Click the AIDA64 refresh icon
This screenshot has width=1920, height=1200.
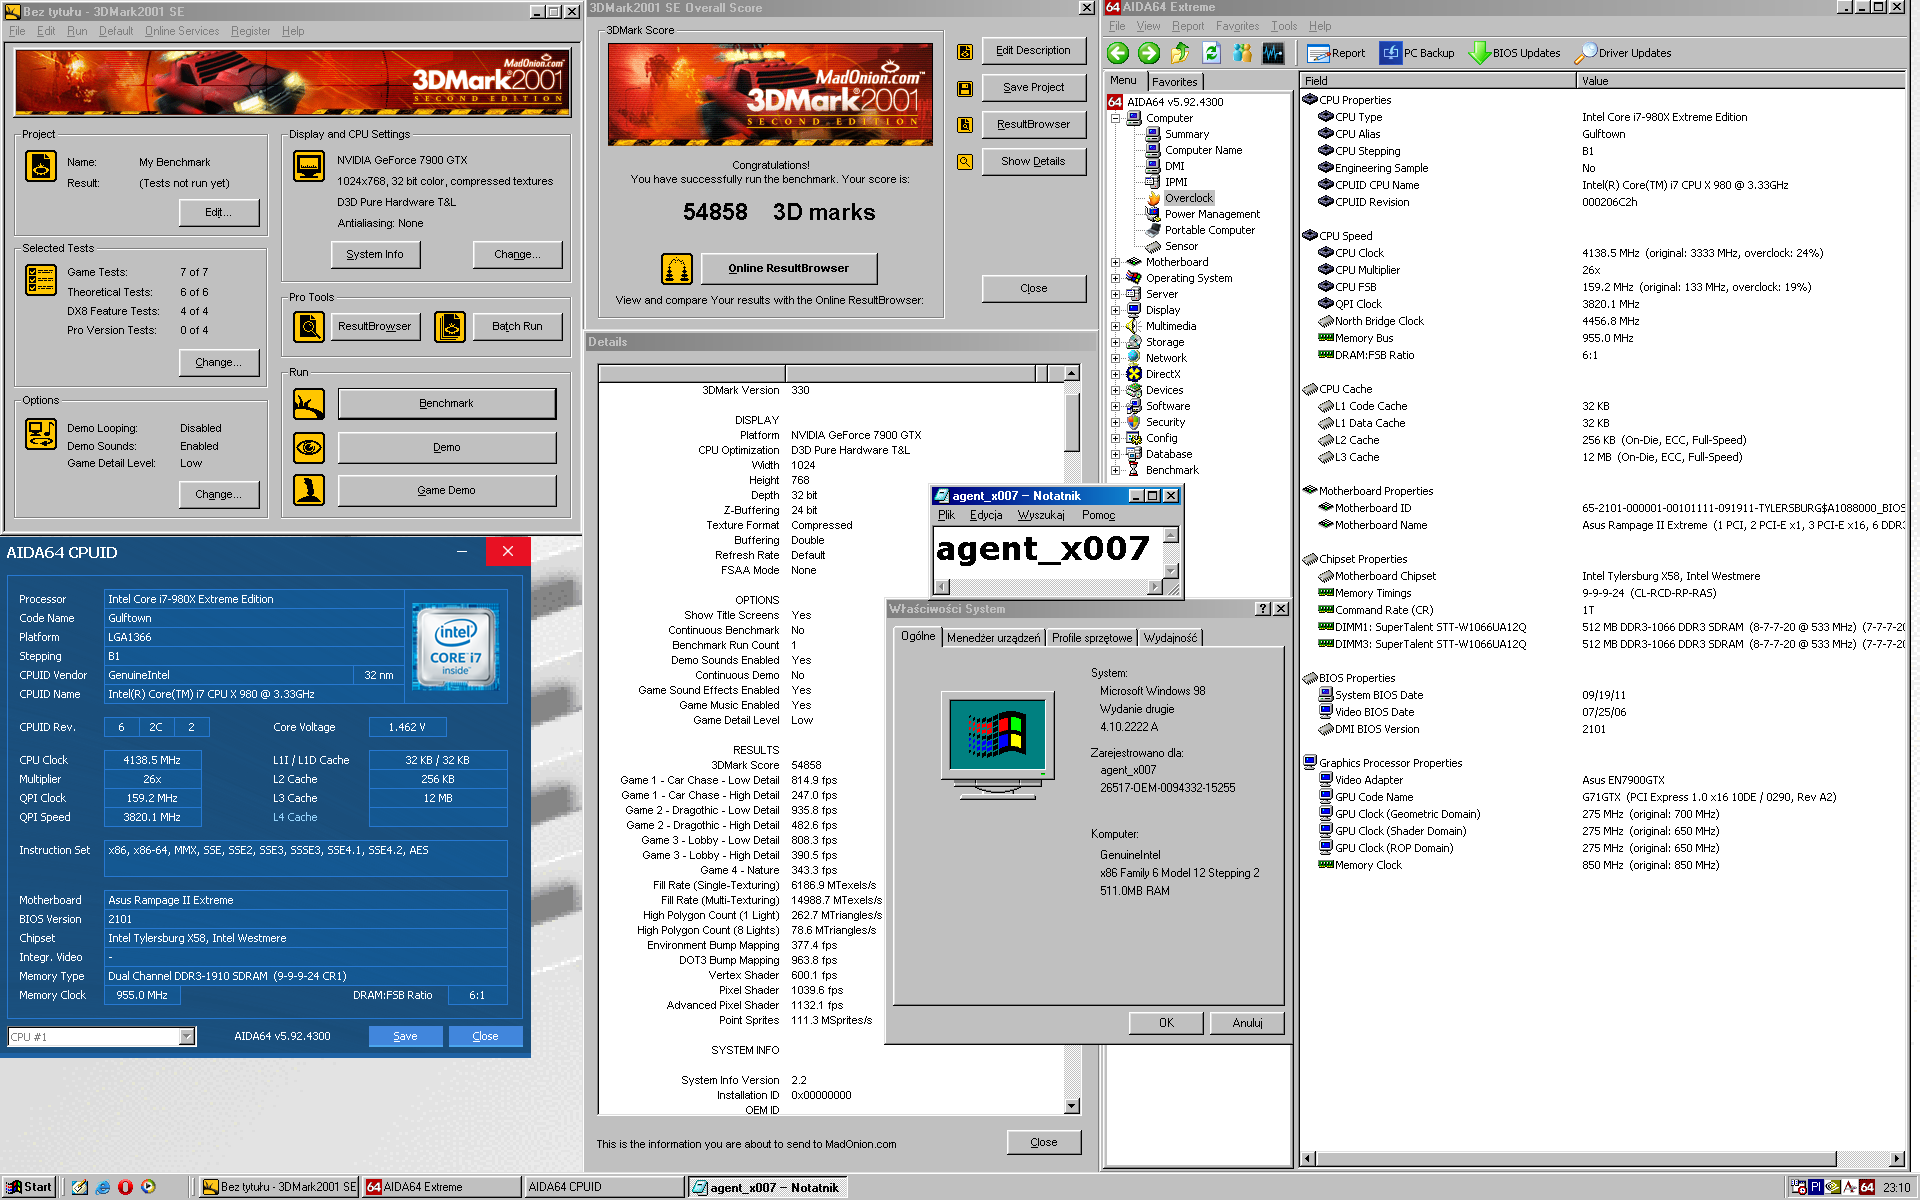(1211, 53)
